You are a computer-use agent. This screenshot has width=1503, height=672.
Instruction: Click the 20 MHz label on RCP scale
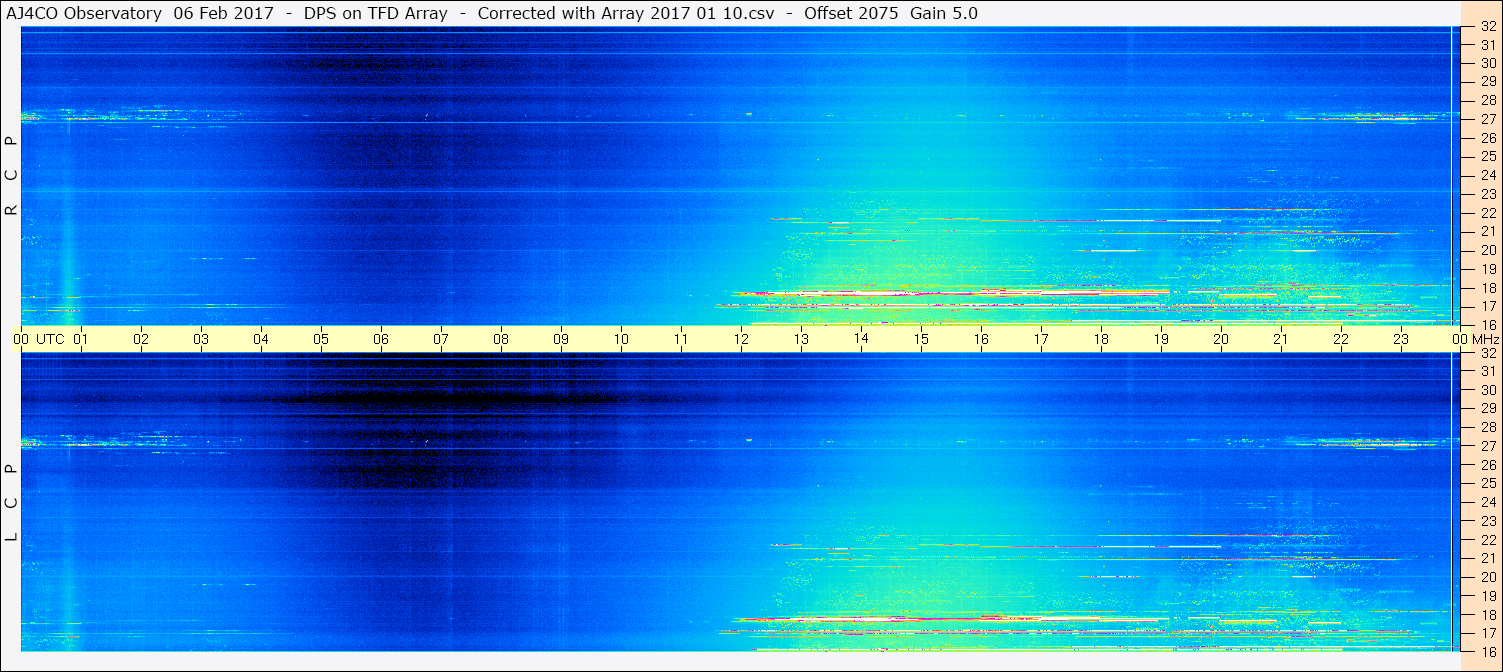(1488, 250)
